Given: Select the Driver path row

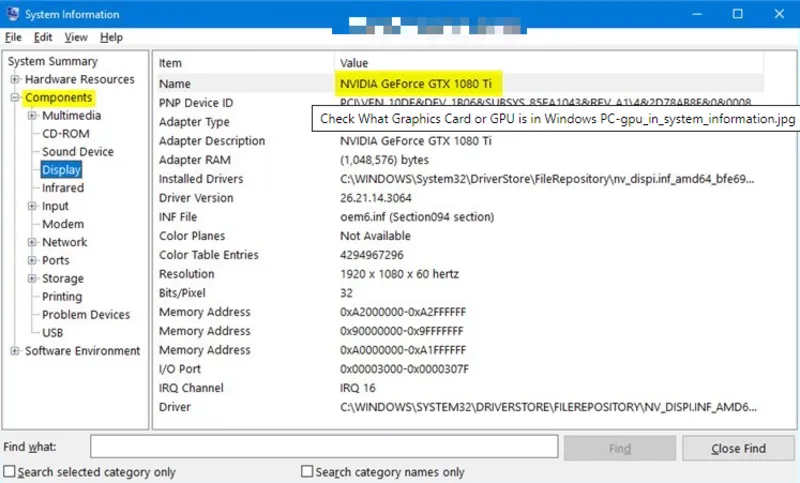Looking at the screenshot, I should coord(459,407).
